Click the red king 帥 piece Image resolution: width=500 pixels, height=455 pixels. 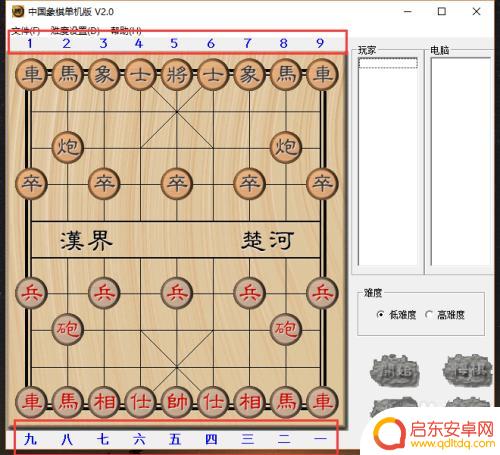coord(177,402)
